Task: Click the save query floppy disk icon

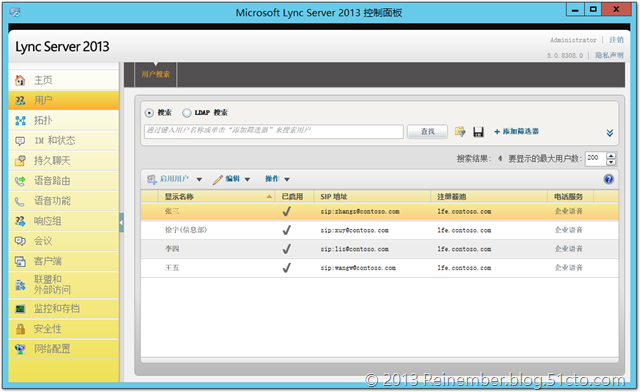Action: (x=478, y=132)
